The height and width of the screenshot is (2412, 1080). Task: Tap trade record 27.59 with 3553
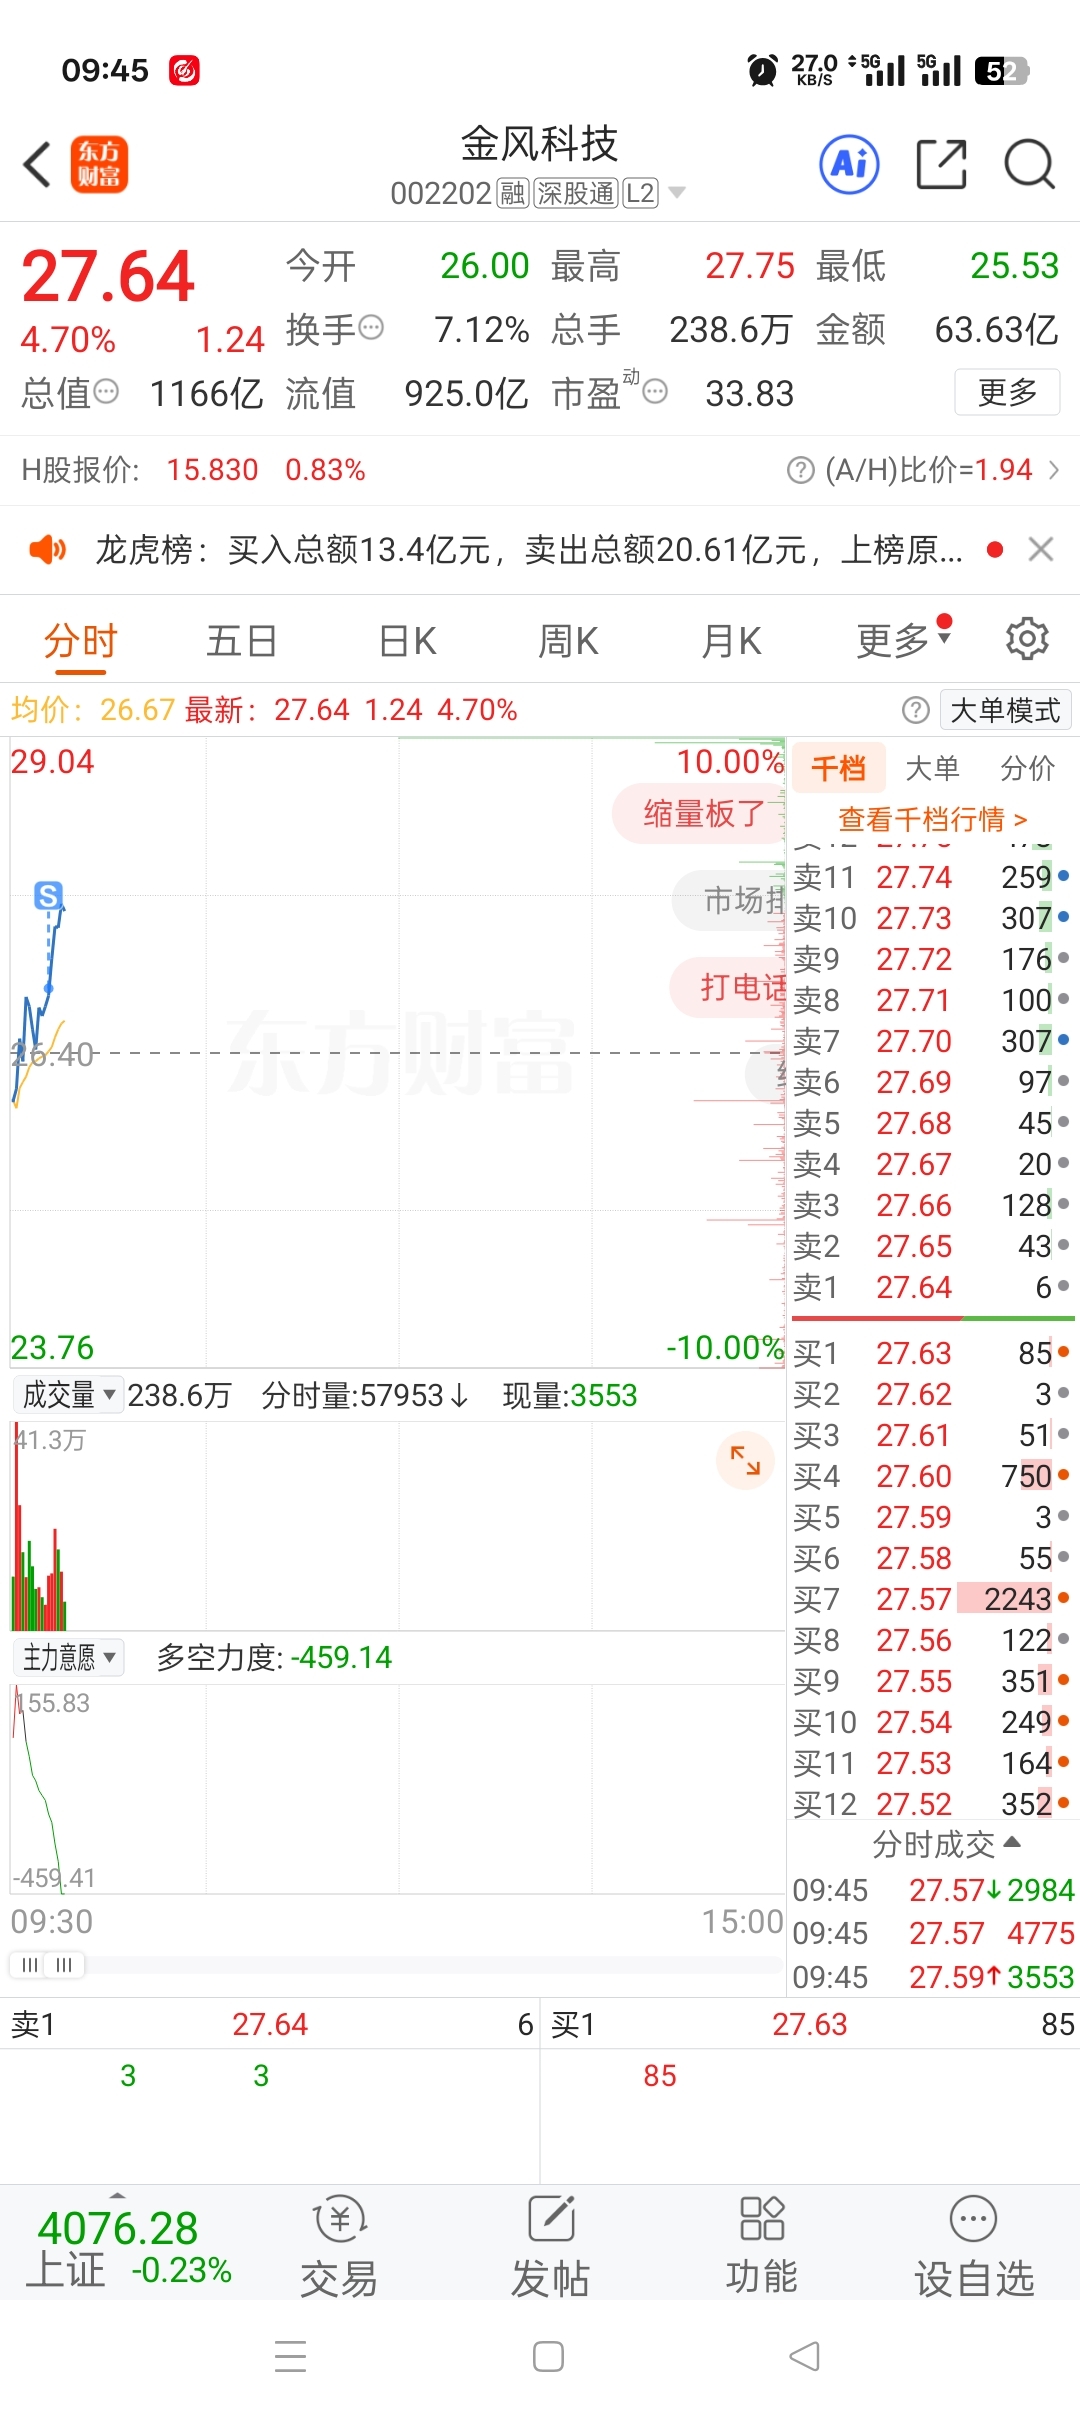click(x=933, y=1977)
